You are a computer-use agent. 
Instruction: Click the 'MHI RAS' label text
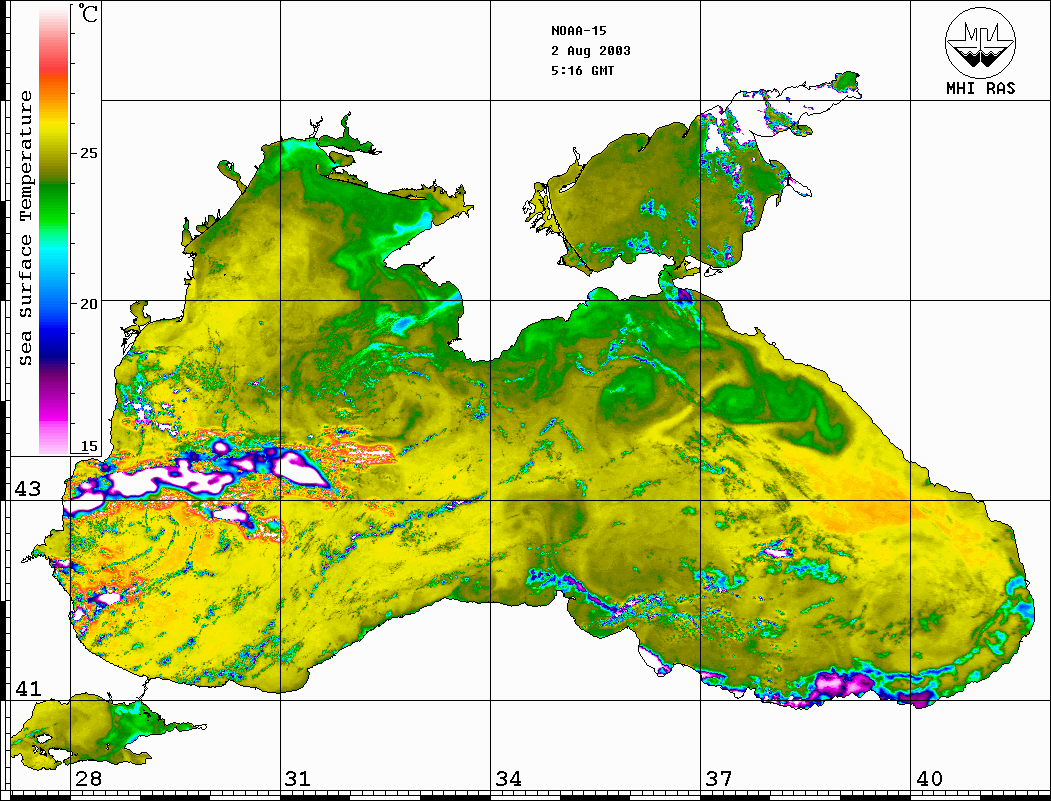pos(980,88)
